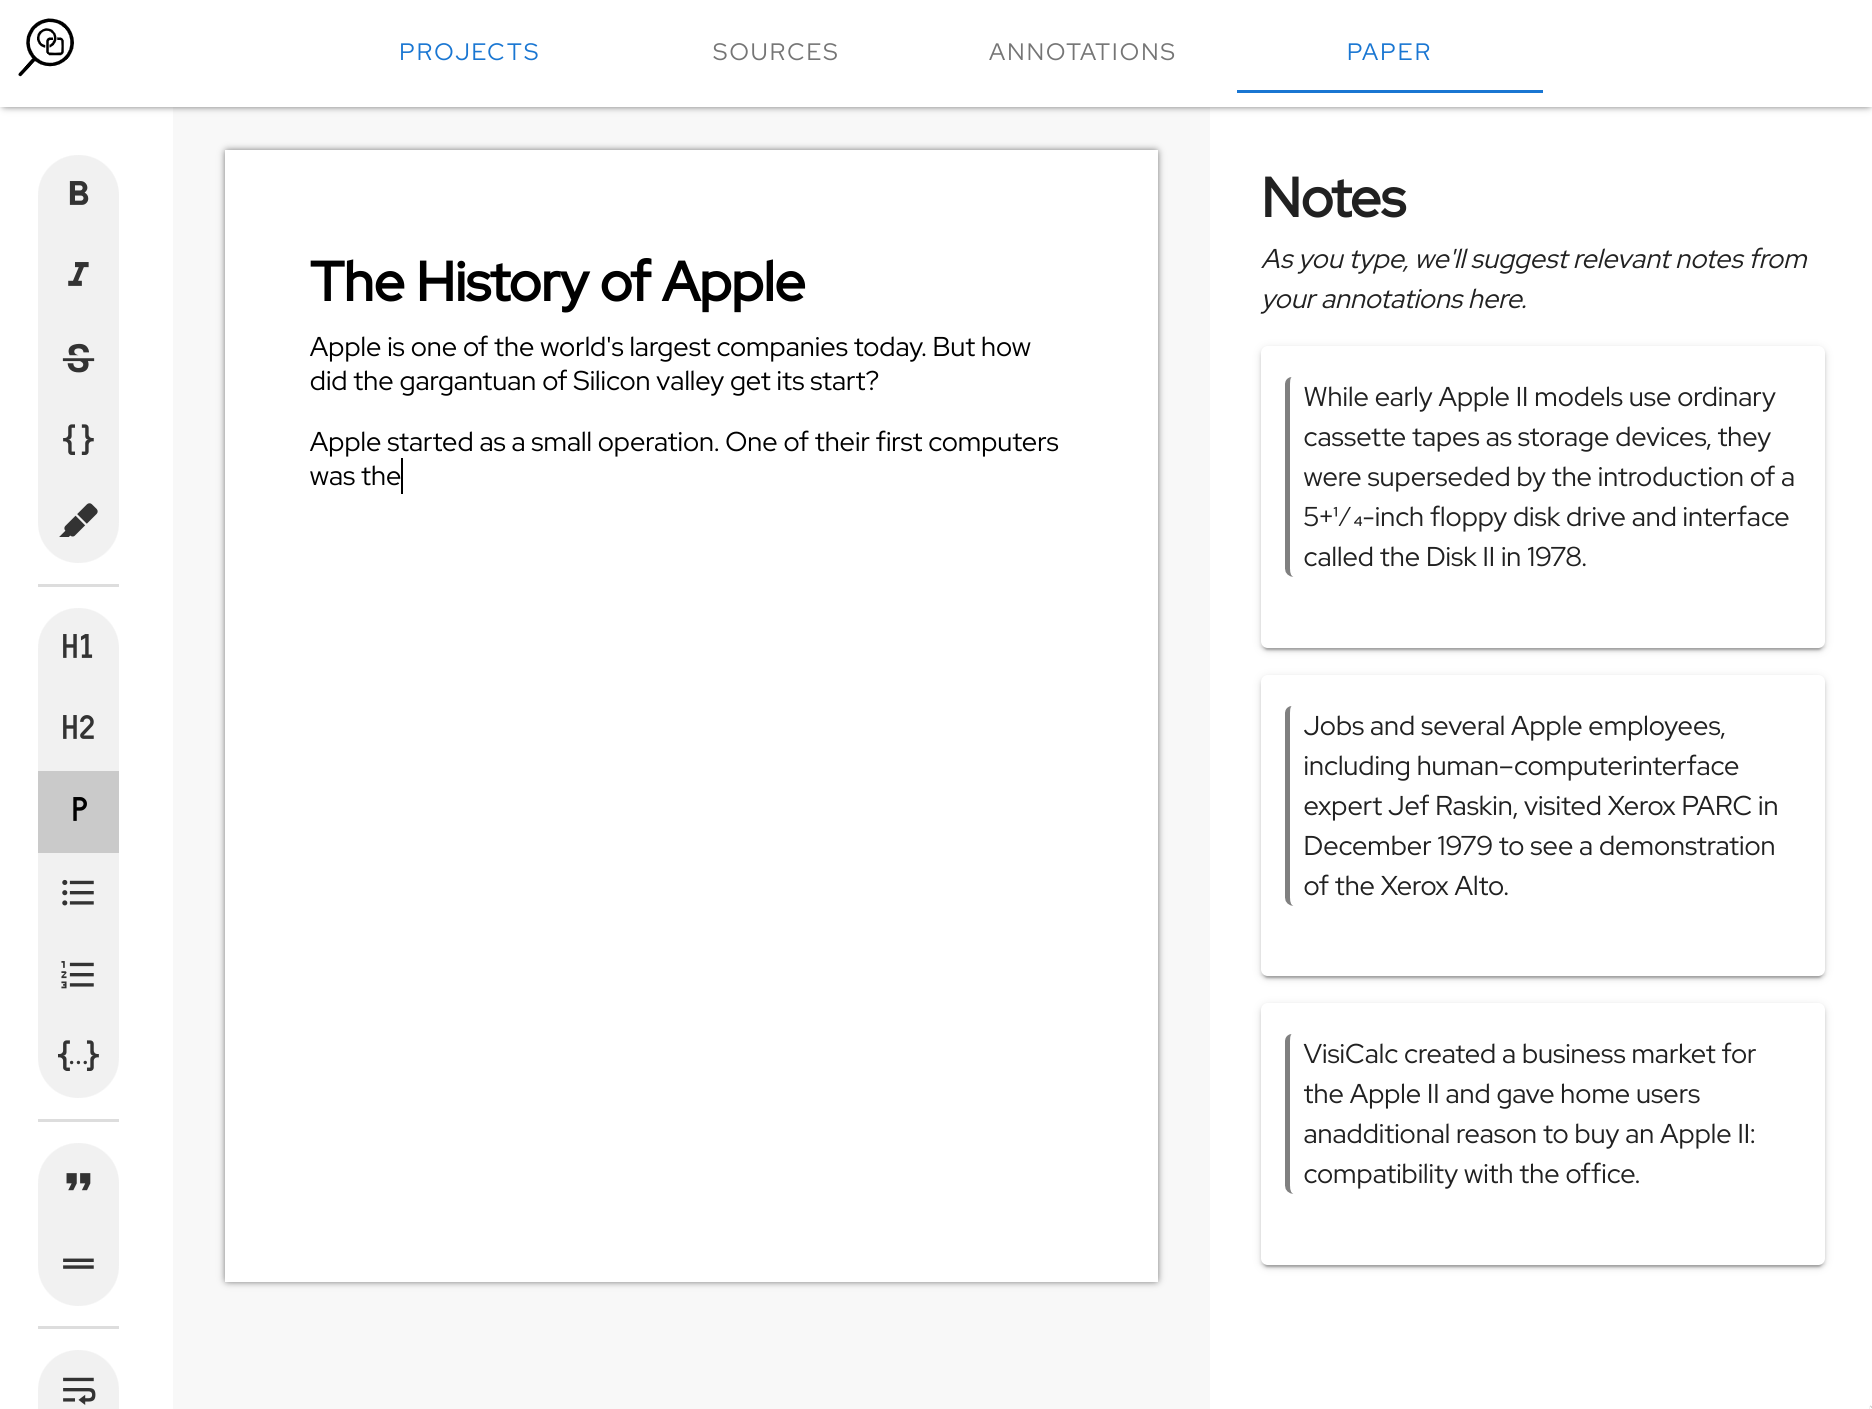Open the Sources tab
Viewport: 1872px width, 1409px height.
[775, 52]
